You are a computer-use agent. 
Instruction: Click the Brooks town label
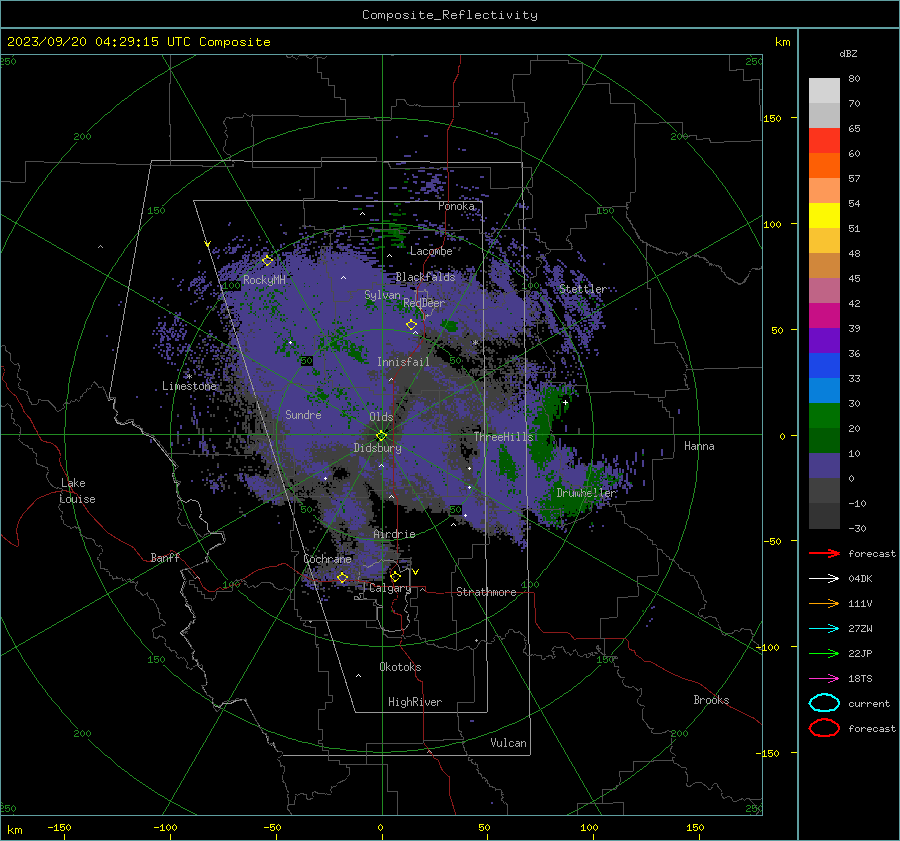pyautogui.click(x=711, y=700)
